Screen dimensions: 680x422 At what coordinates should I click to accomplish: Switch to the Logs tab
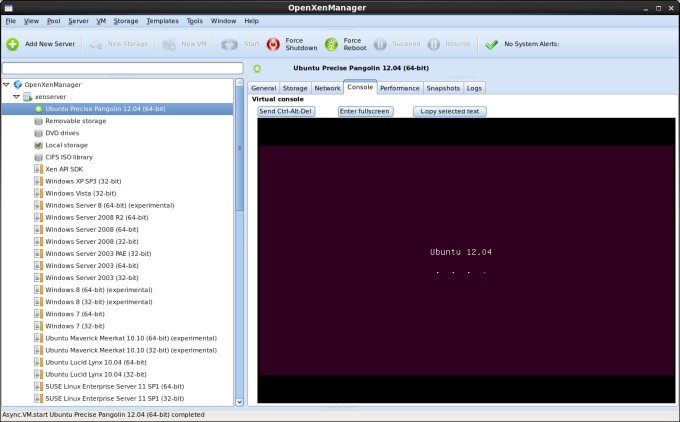pos(474,88)
